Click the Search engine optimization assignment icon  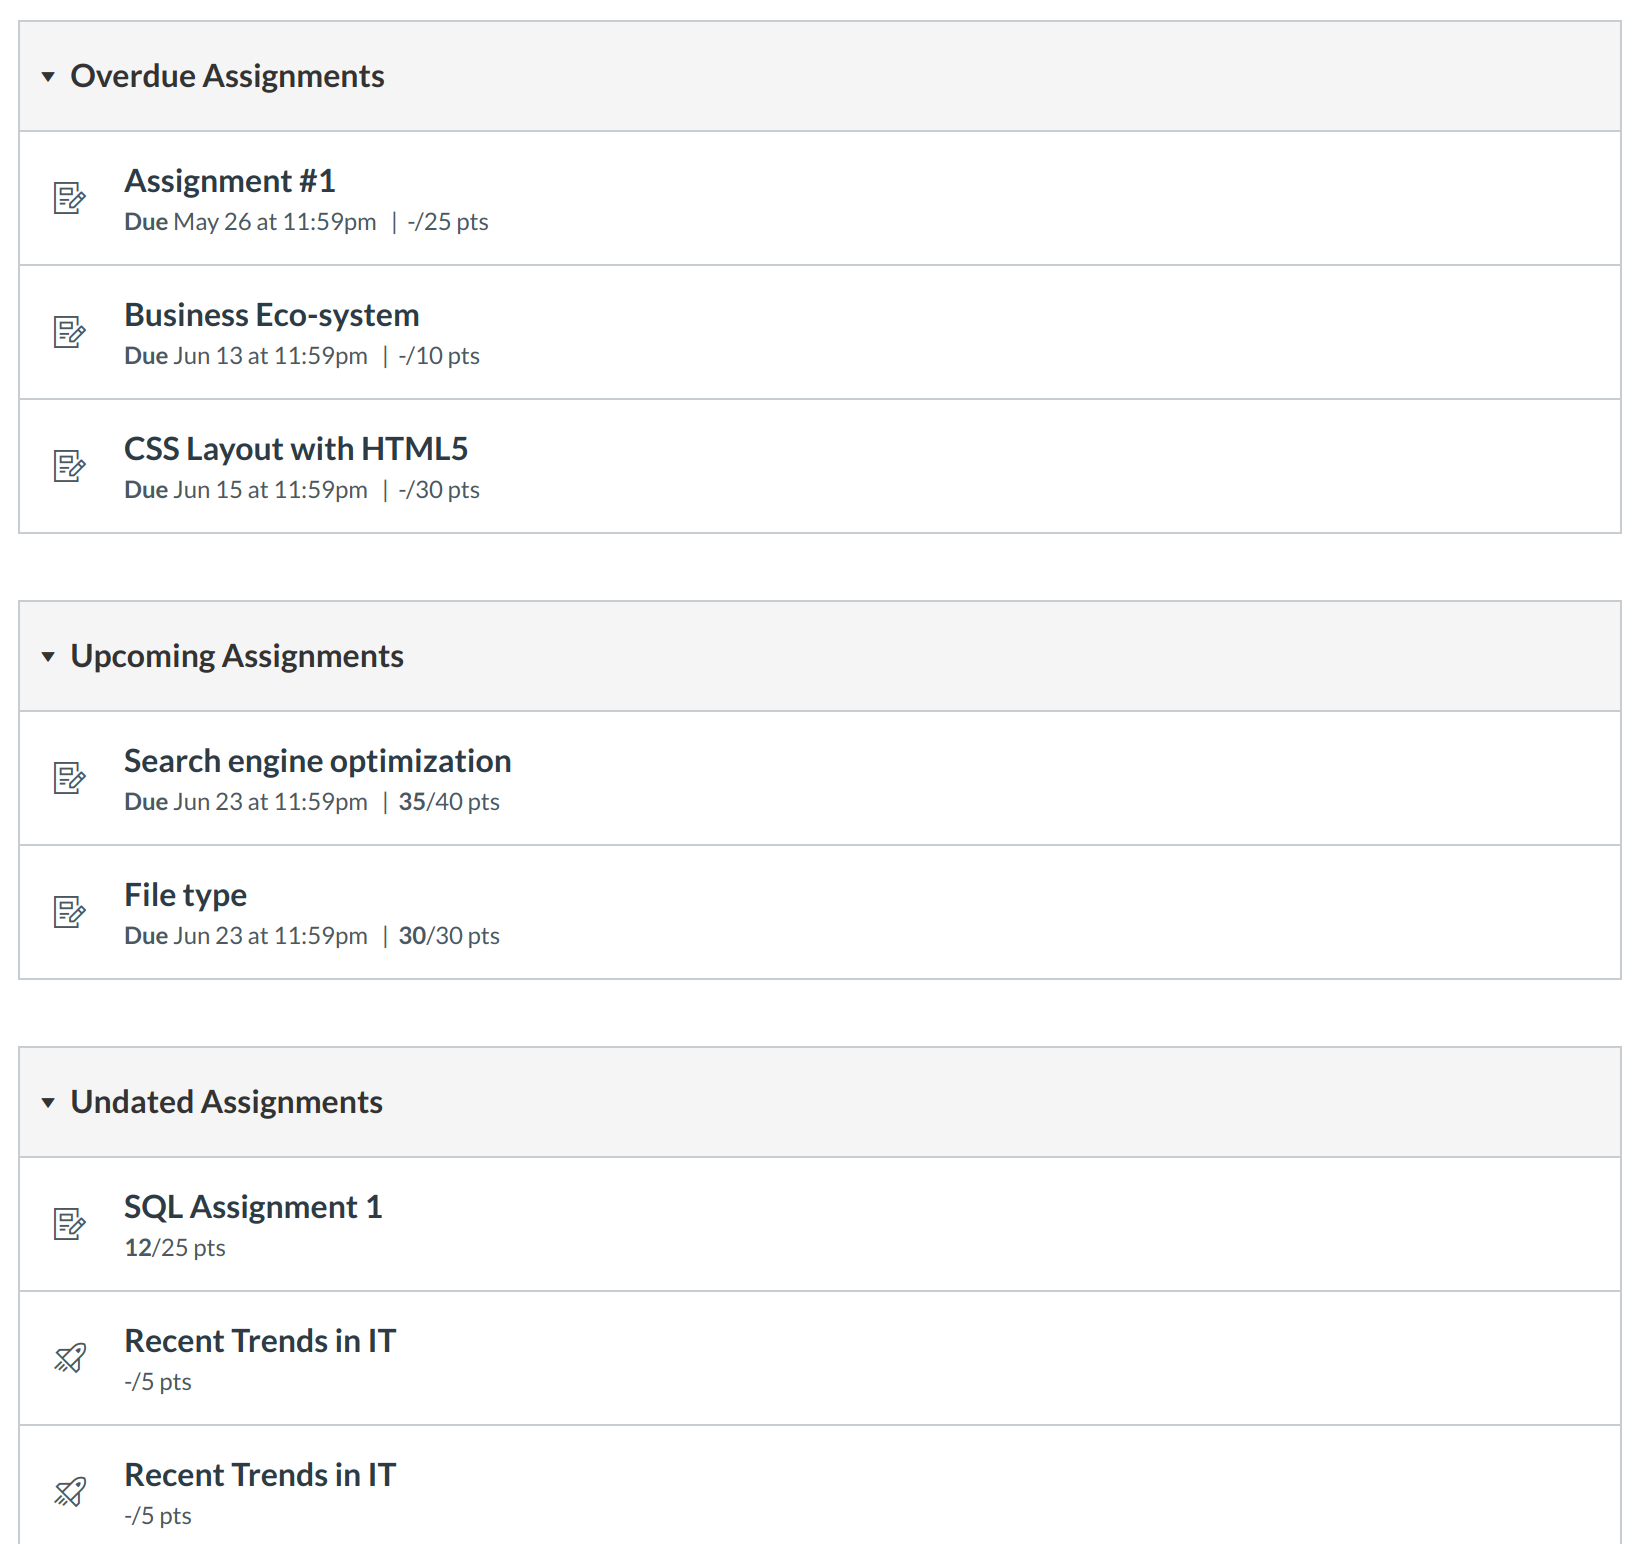point(69,778)
